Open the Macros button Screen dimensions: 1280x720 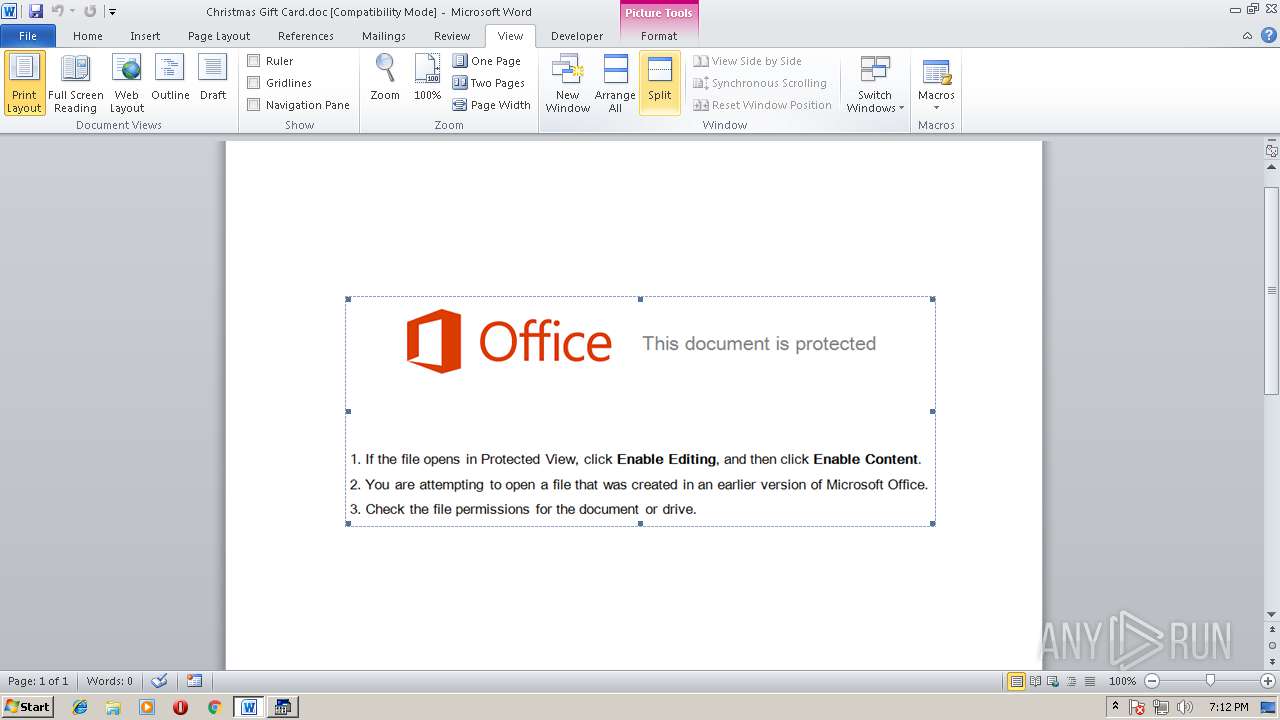click(x=936, y=76)
